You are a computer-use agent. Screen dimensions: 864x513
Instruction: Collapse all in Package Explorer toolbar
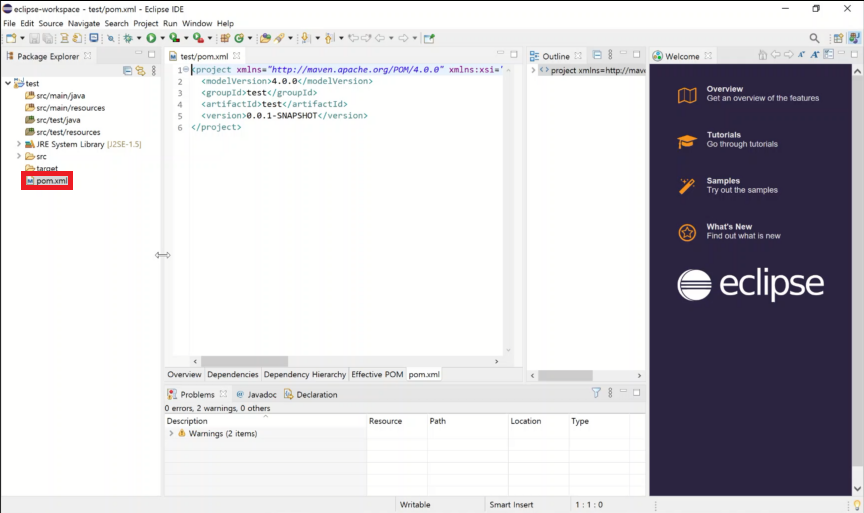127,71
